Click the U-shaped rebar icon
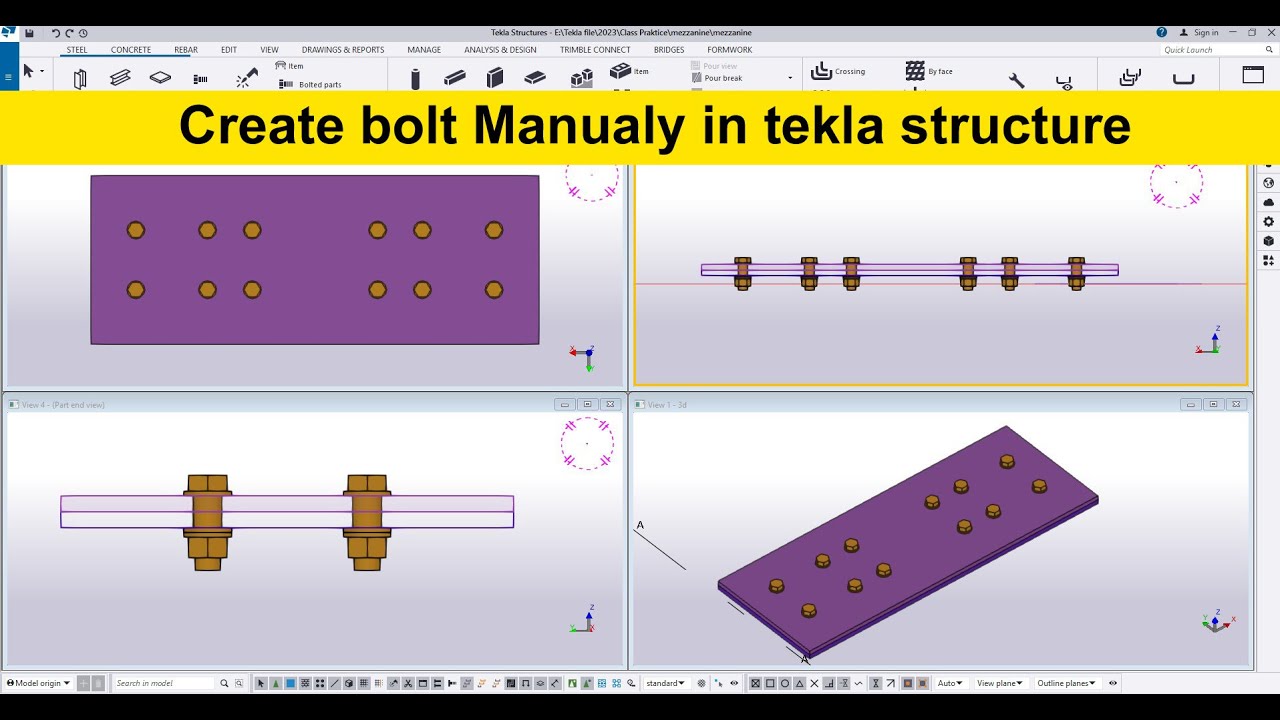The image size is (1280, 720). tap(1183, 78)
